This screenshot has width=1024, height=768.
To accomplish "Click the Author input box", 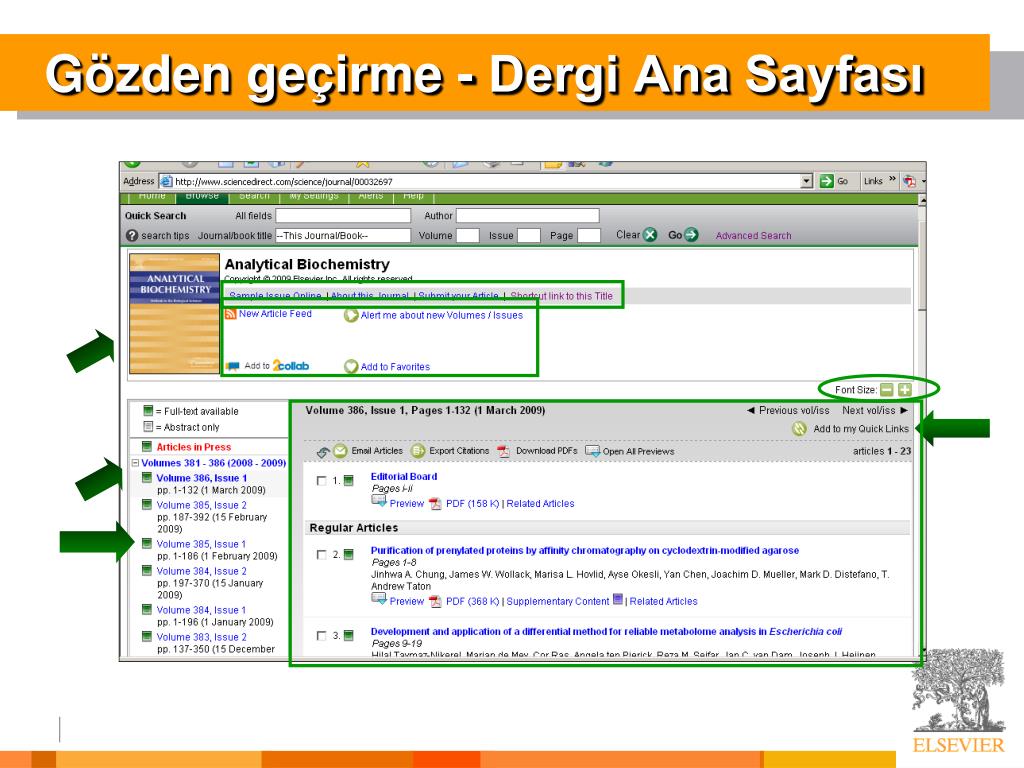I will [527, 216].
